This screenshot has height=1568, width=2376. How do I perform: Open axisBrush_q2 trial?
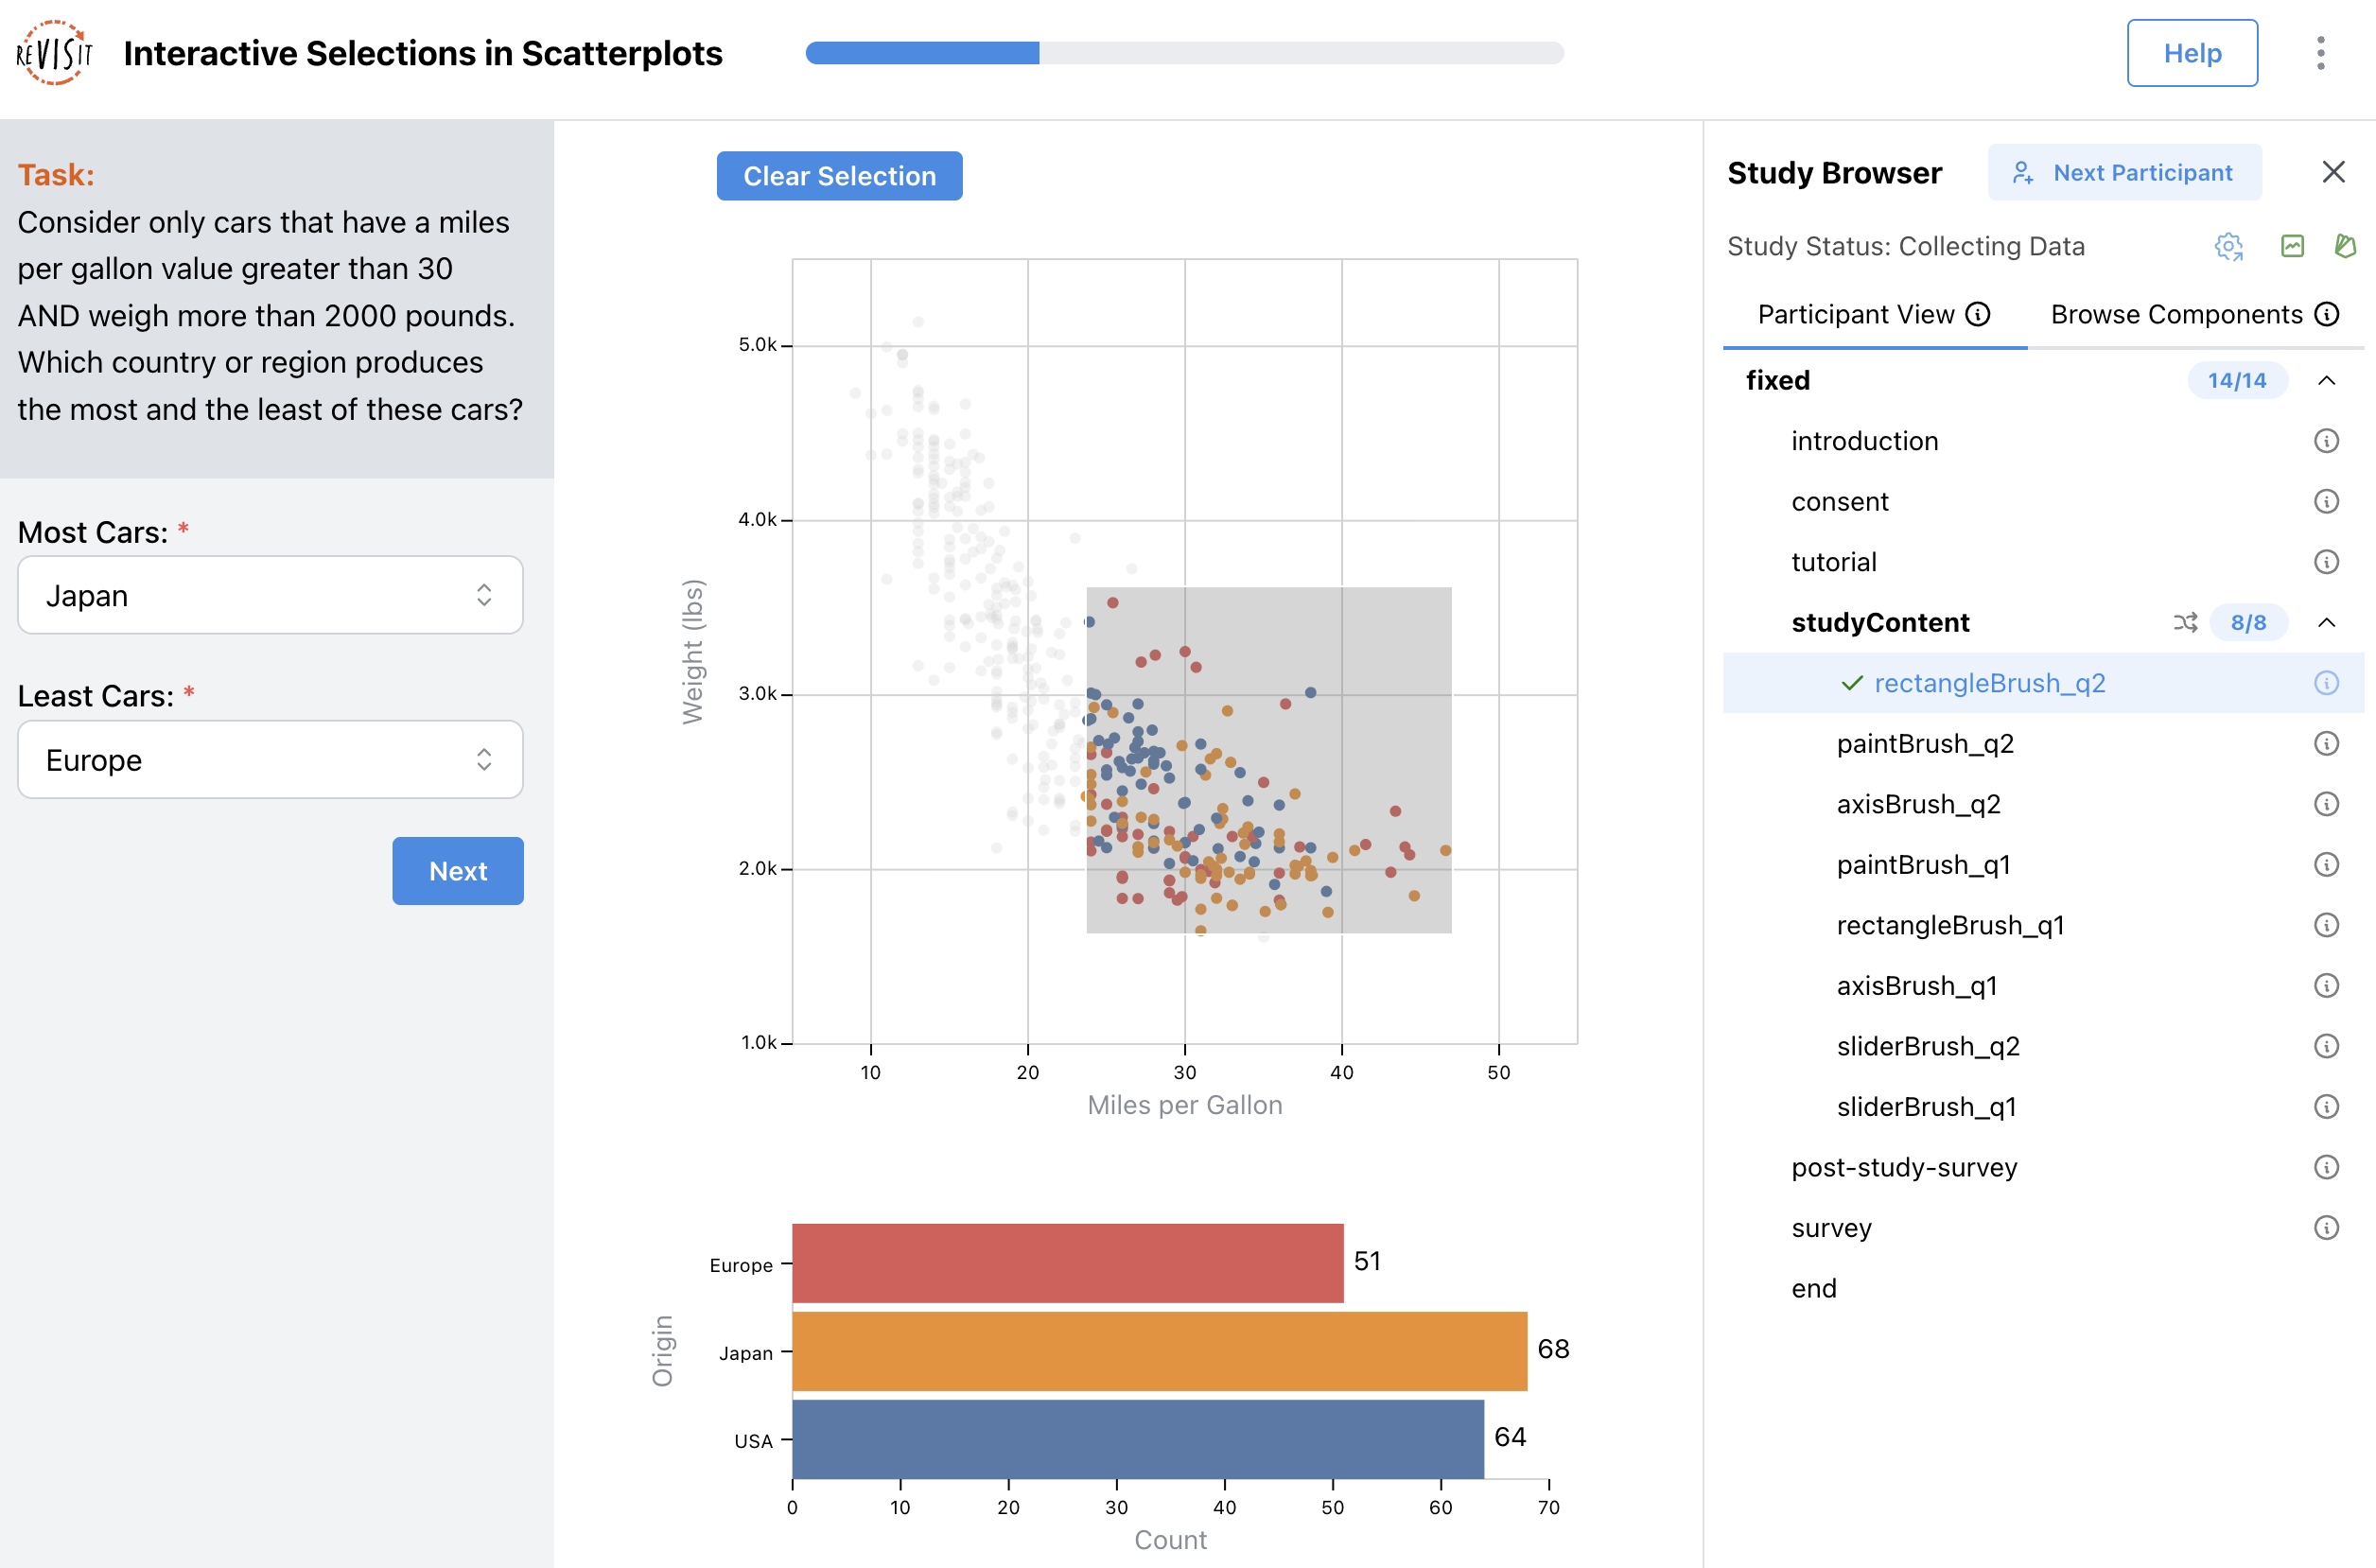[1918, 804]
